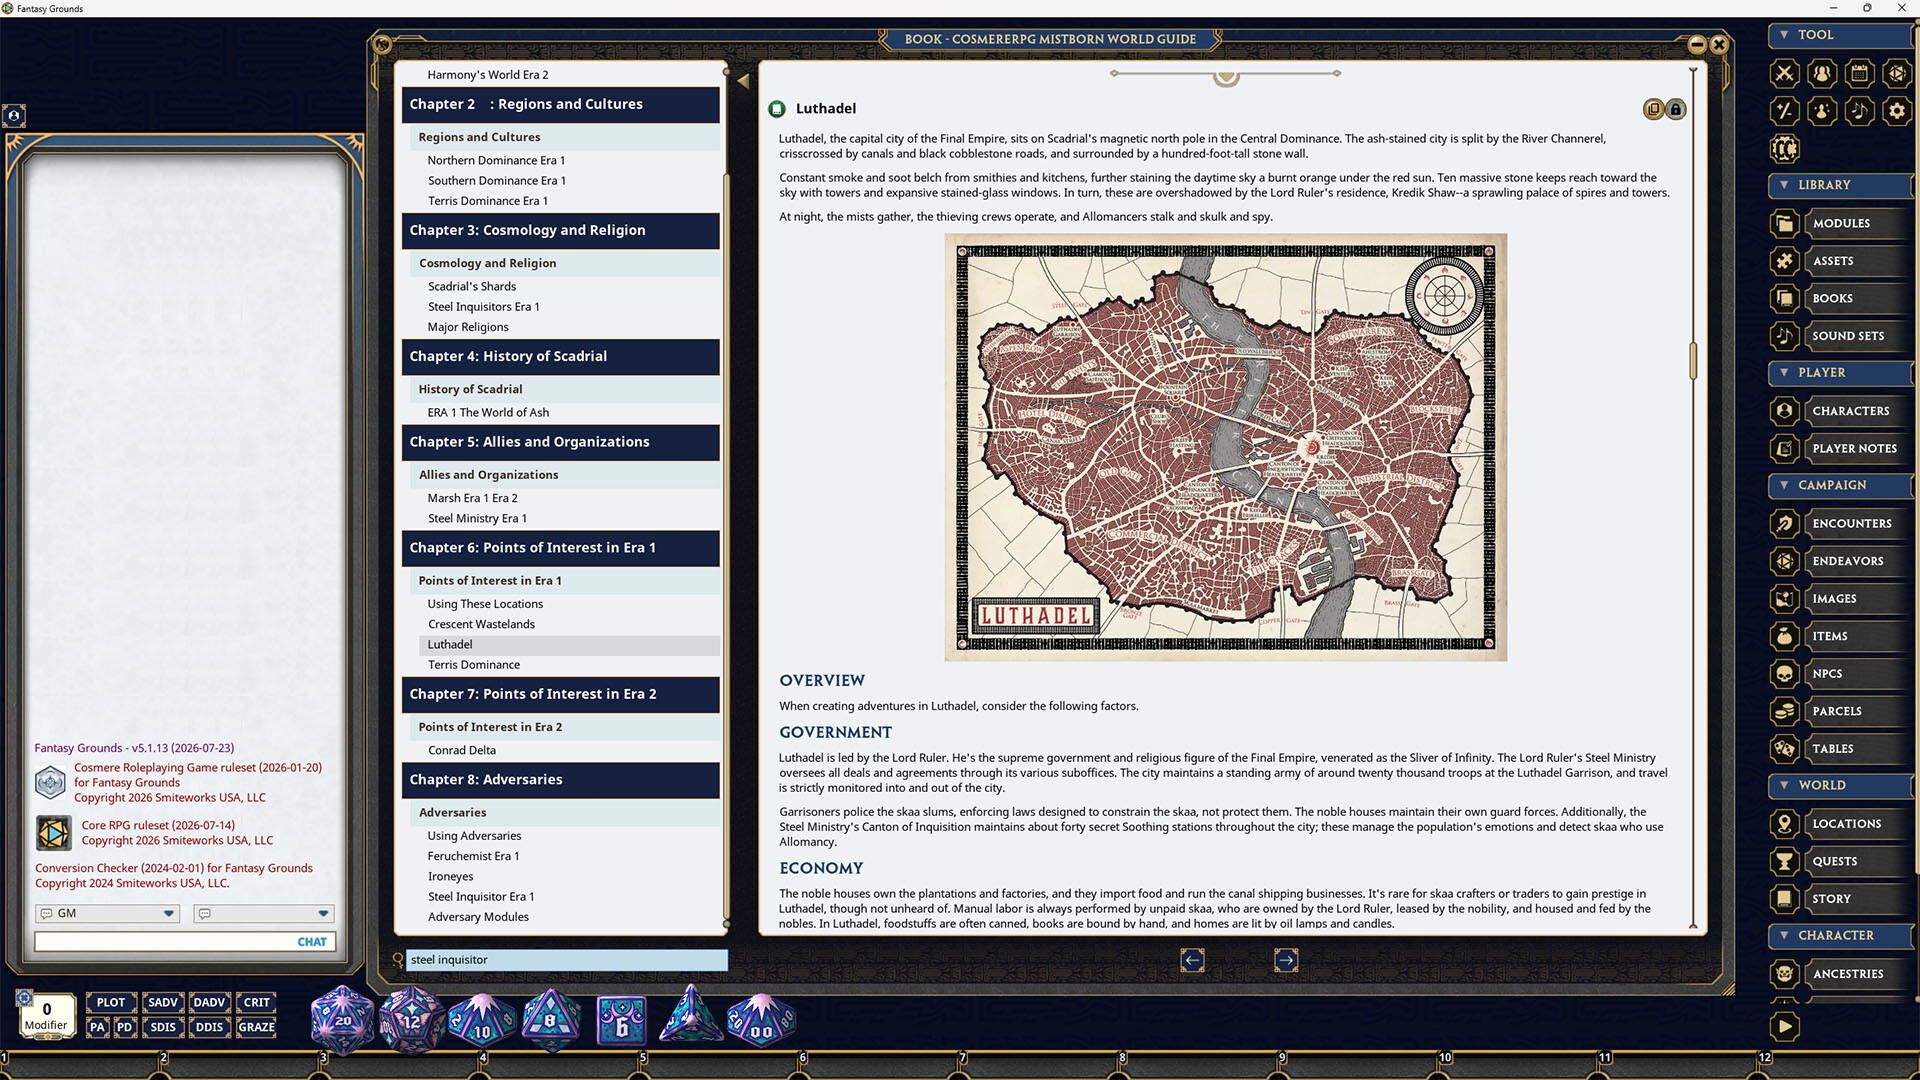Toggle the SADV modifier button
The width and height of the screenshot is (1920, 1080).
point(162,1002)
